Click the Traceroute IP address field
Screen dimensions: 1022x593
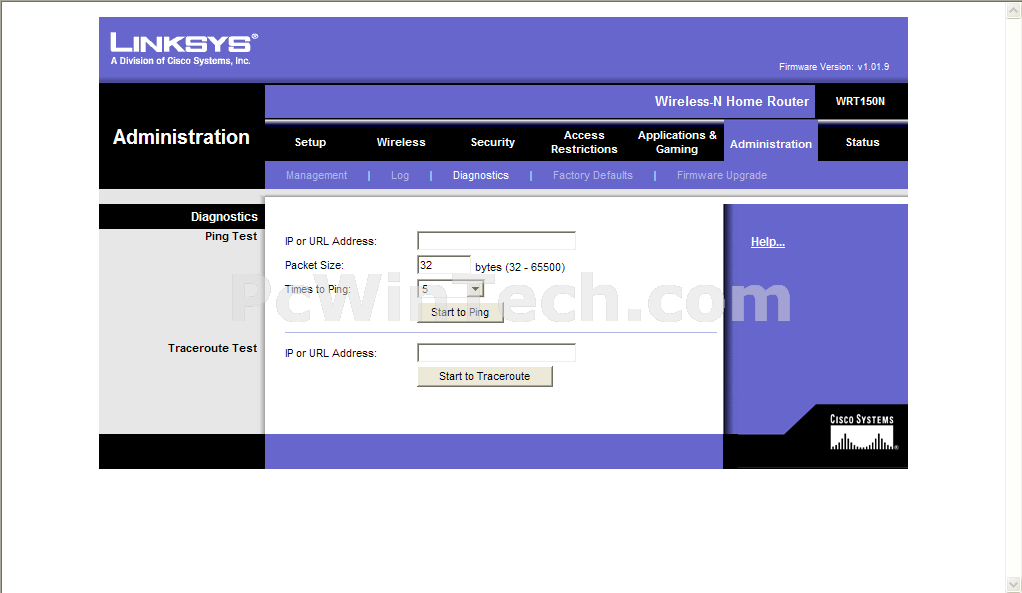(x=496, y=353)
